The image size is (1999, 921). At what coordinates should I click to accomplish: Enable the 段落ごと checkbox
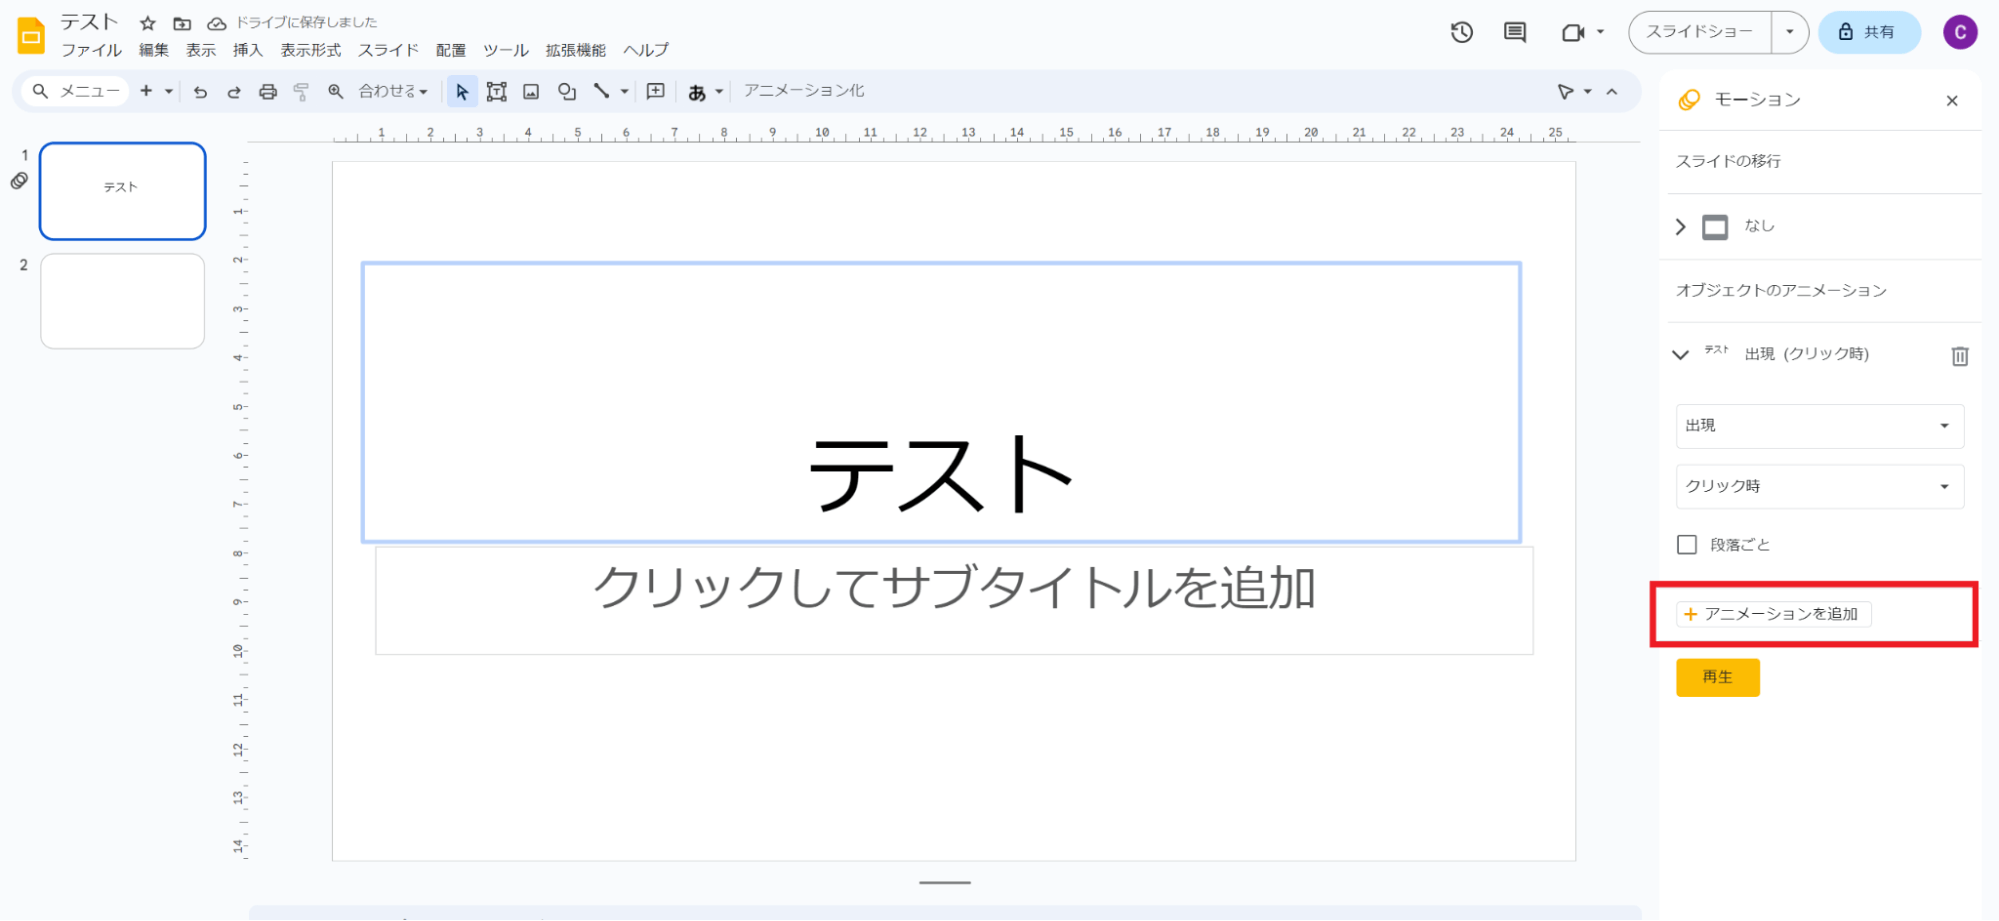pos(1687,545)
